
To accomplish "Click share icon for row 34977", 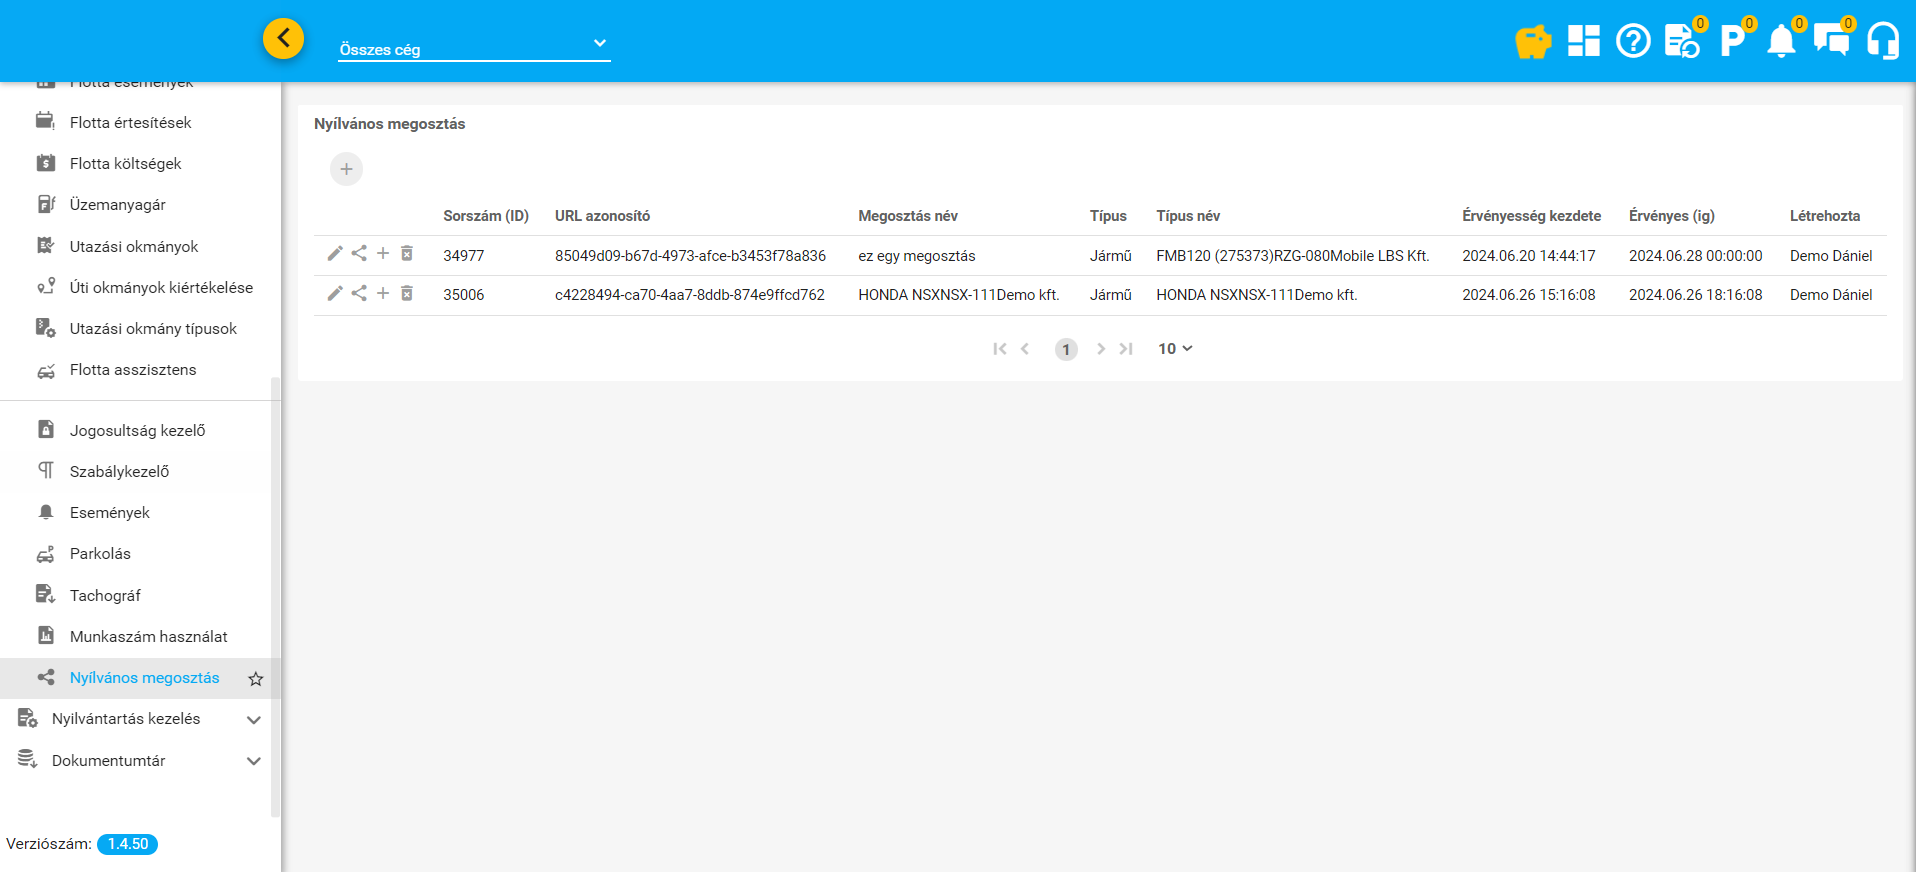I will [359, 254].
